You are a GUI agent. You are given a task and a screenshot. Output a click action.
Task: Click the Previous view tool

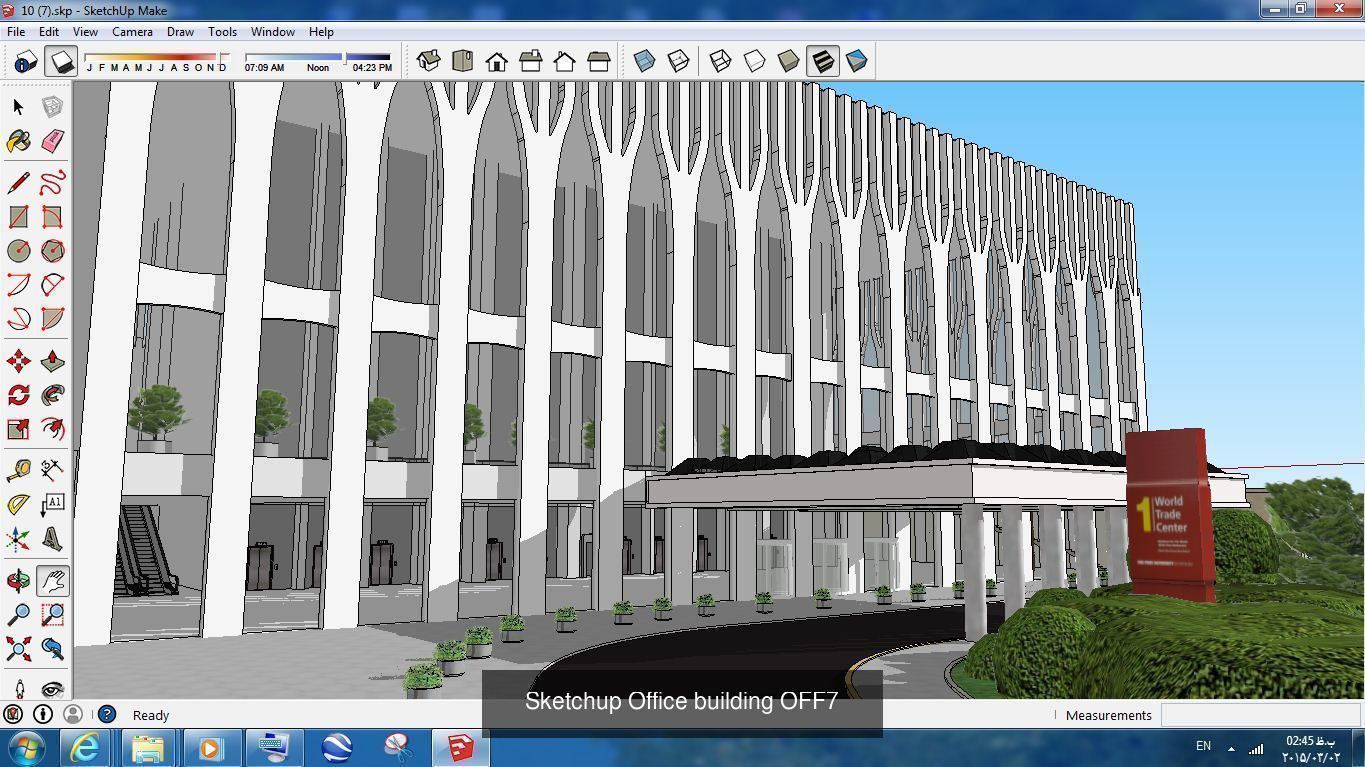coord(52,649)
